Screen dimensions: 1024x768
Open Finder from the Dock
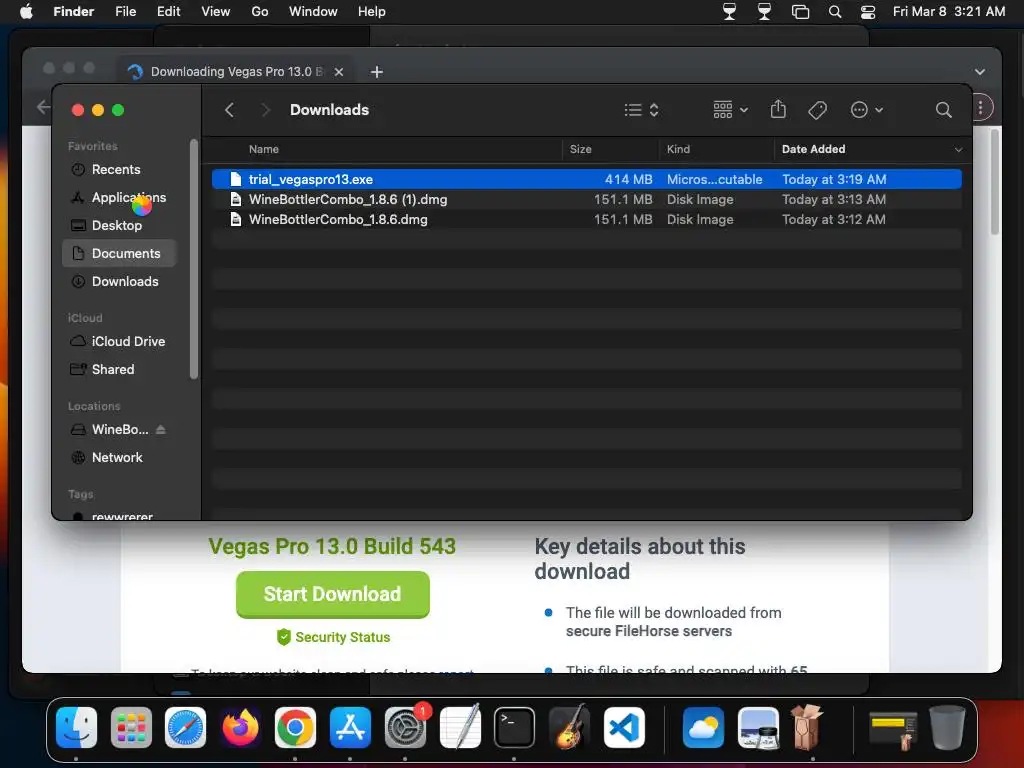76,728
